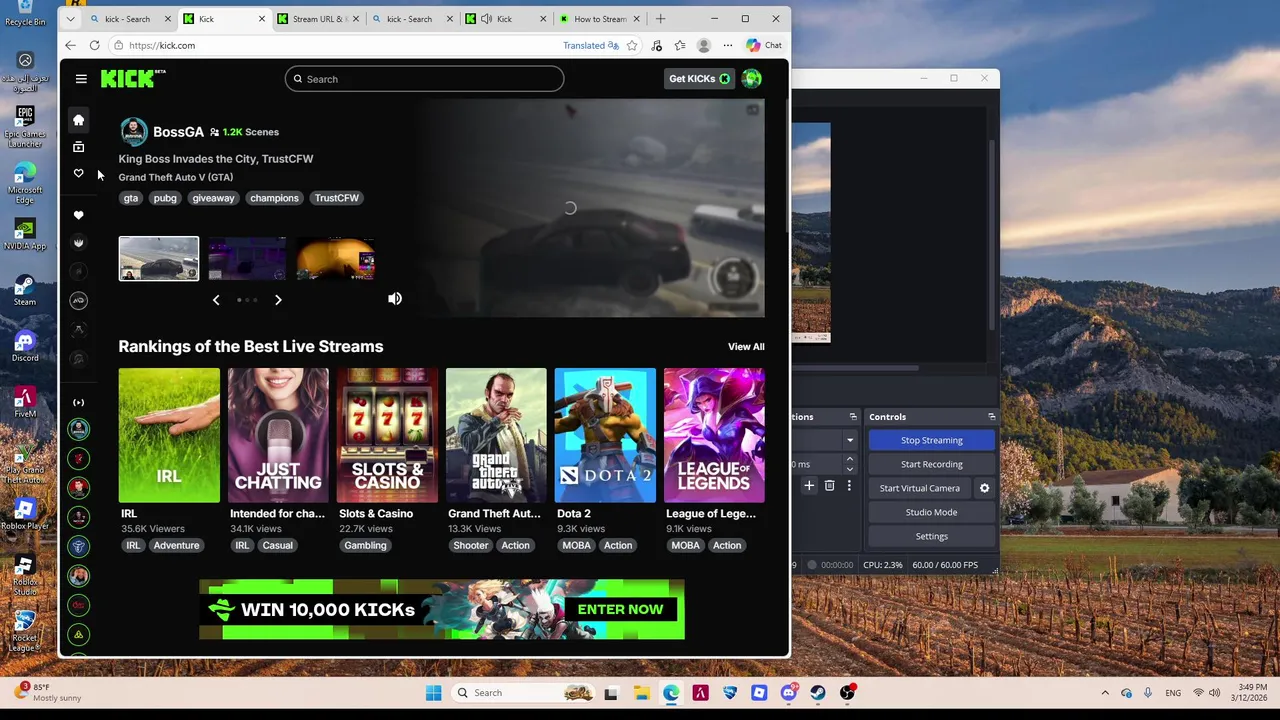This screenshot has width=1280, height=720.
Task: Open the green user profile avatar
Action: pos(751,79)
